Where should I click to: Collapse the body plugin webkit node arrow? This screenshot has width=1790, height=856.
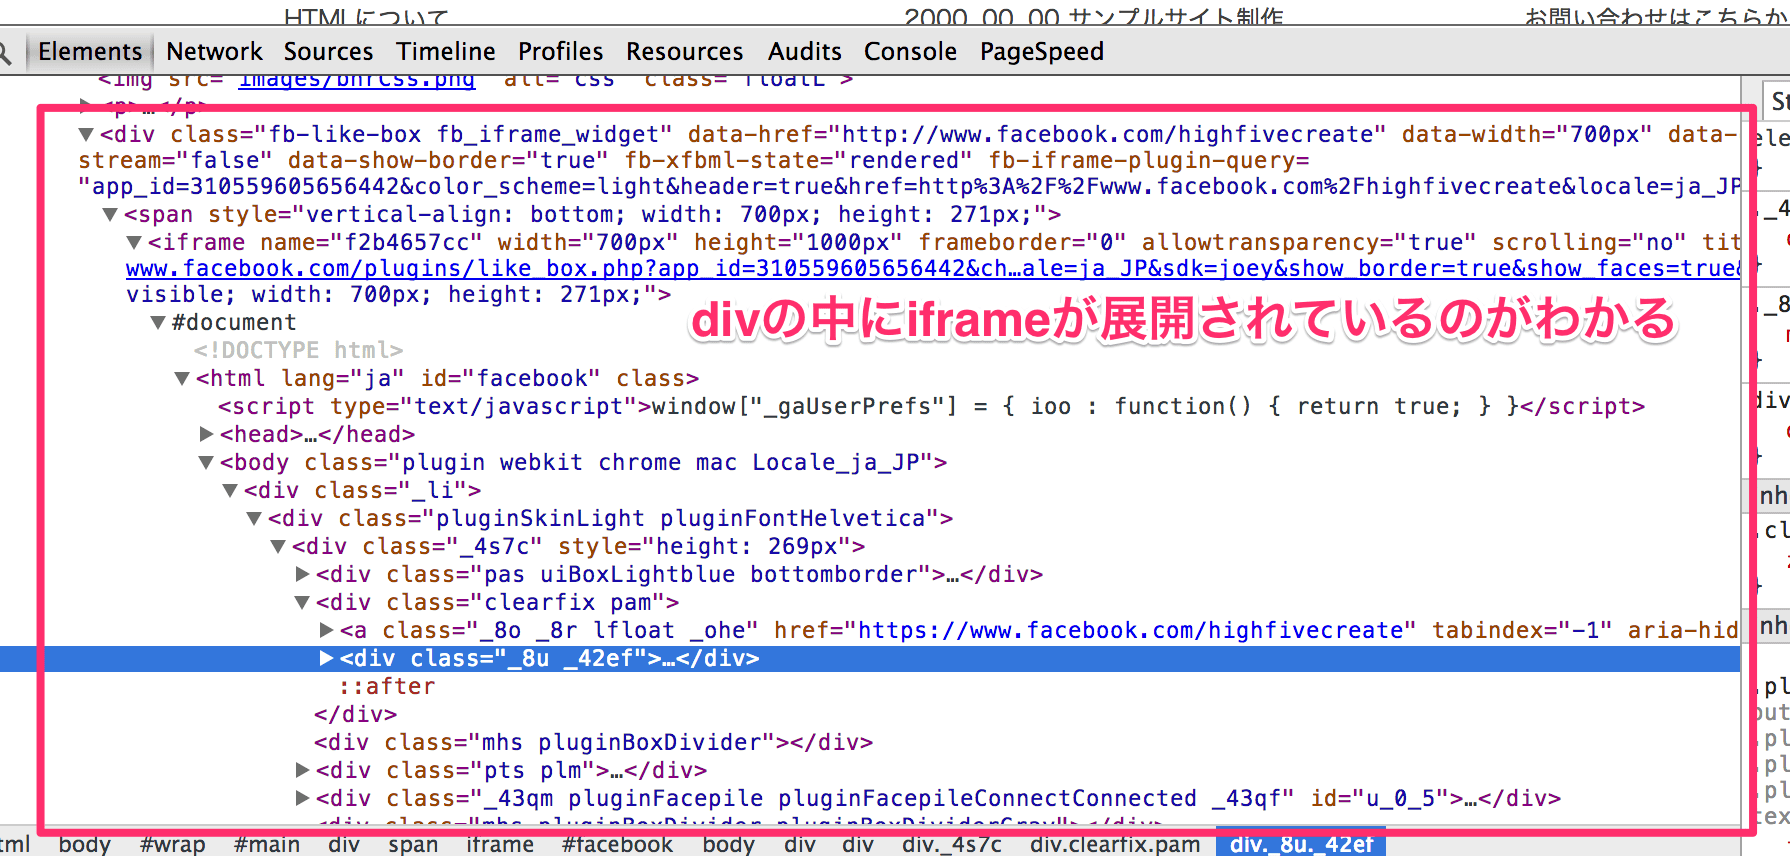coord(206,462)
